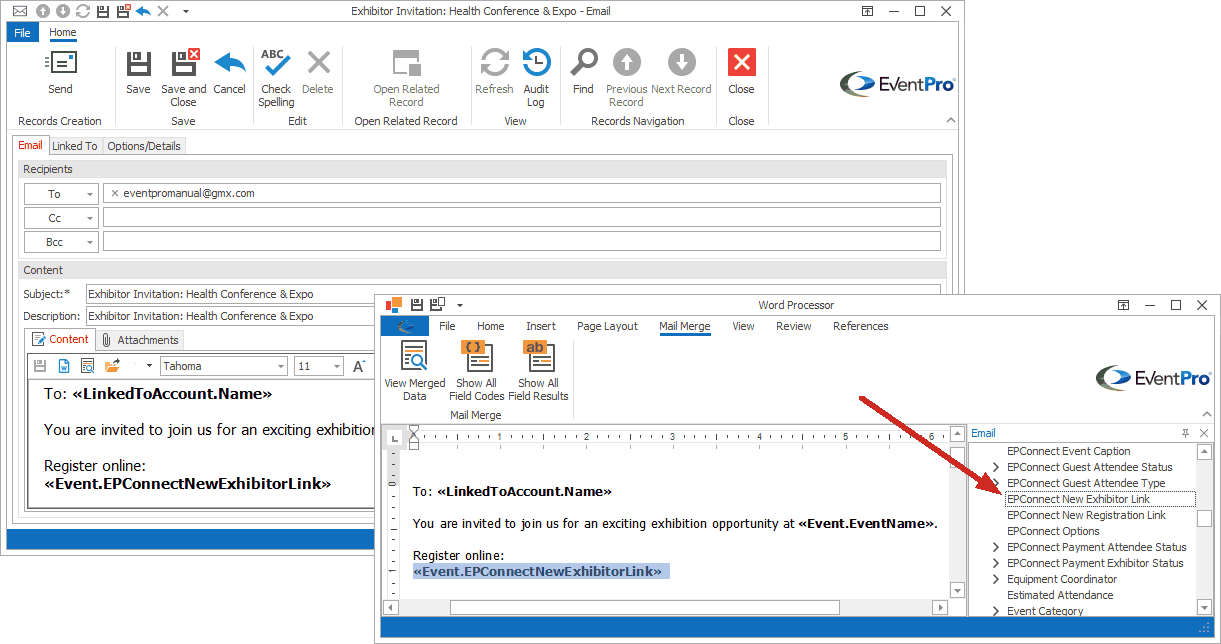1221x644 pixels.
Task: Open the Attachments tab
Action: [140, 340]
